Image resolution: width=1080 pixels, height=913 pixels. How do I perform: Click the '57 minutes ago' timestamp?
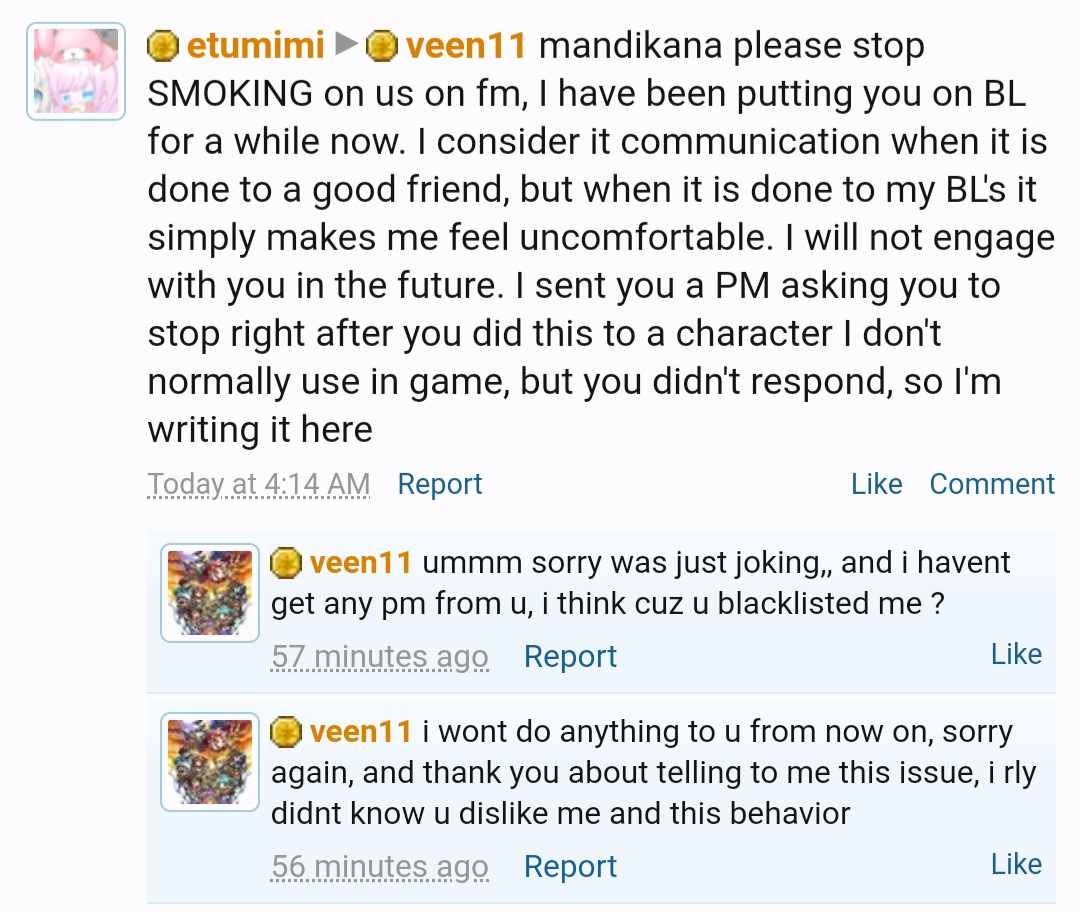point(380,657)
